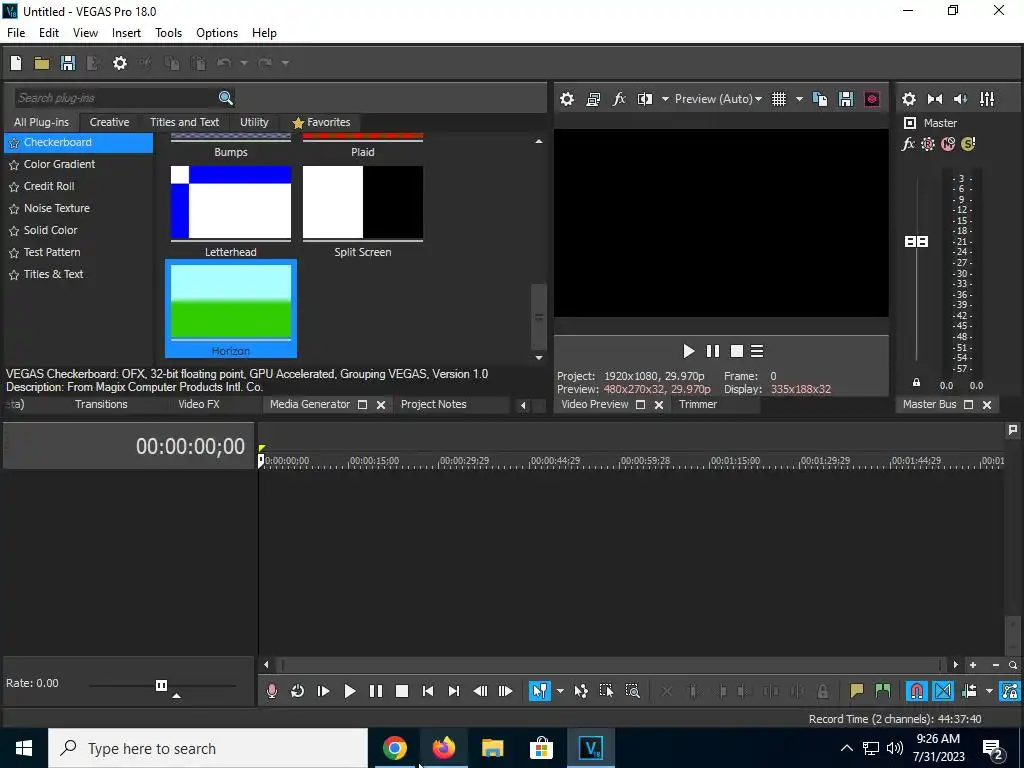Screen dimensions: 1024x768
Task: Click the red scopes icon in preview toolbar
Action: pyautogui.click(x=872, y=99)
